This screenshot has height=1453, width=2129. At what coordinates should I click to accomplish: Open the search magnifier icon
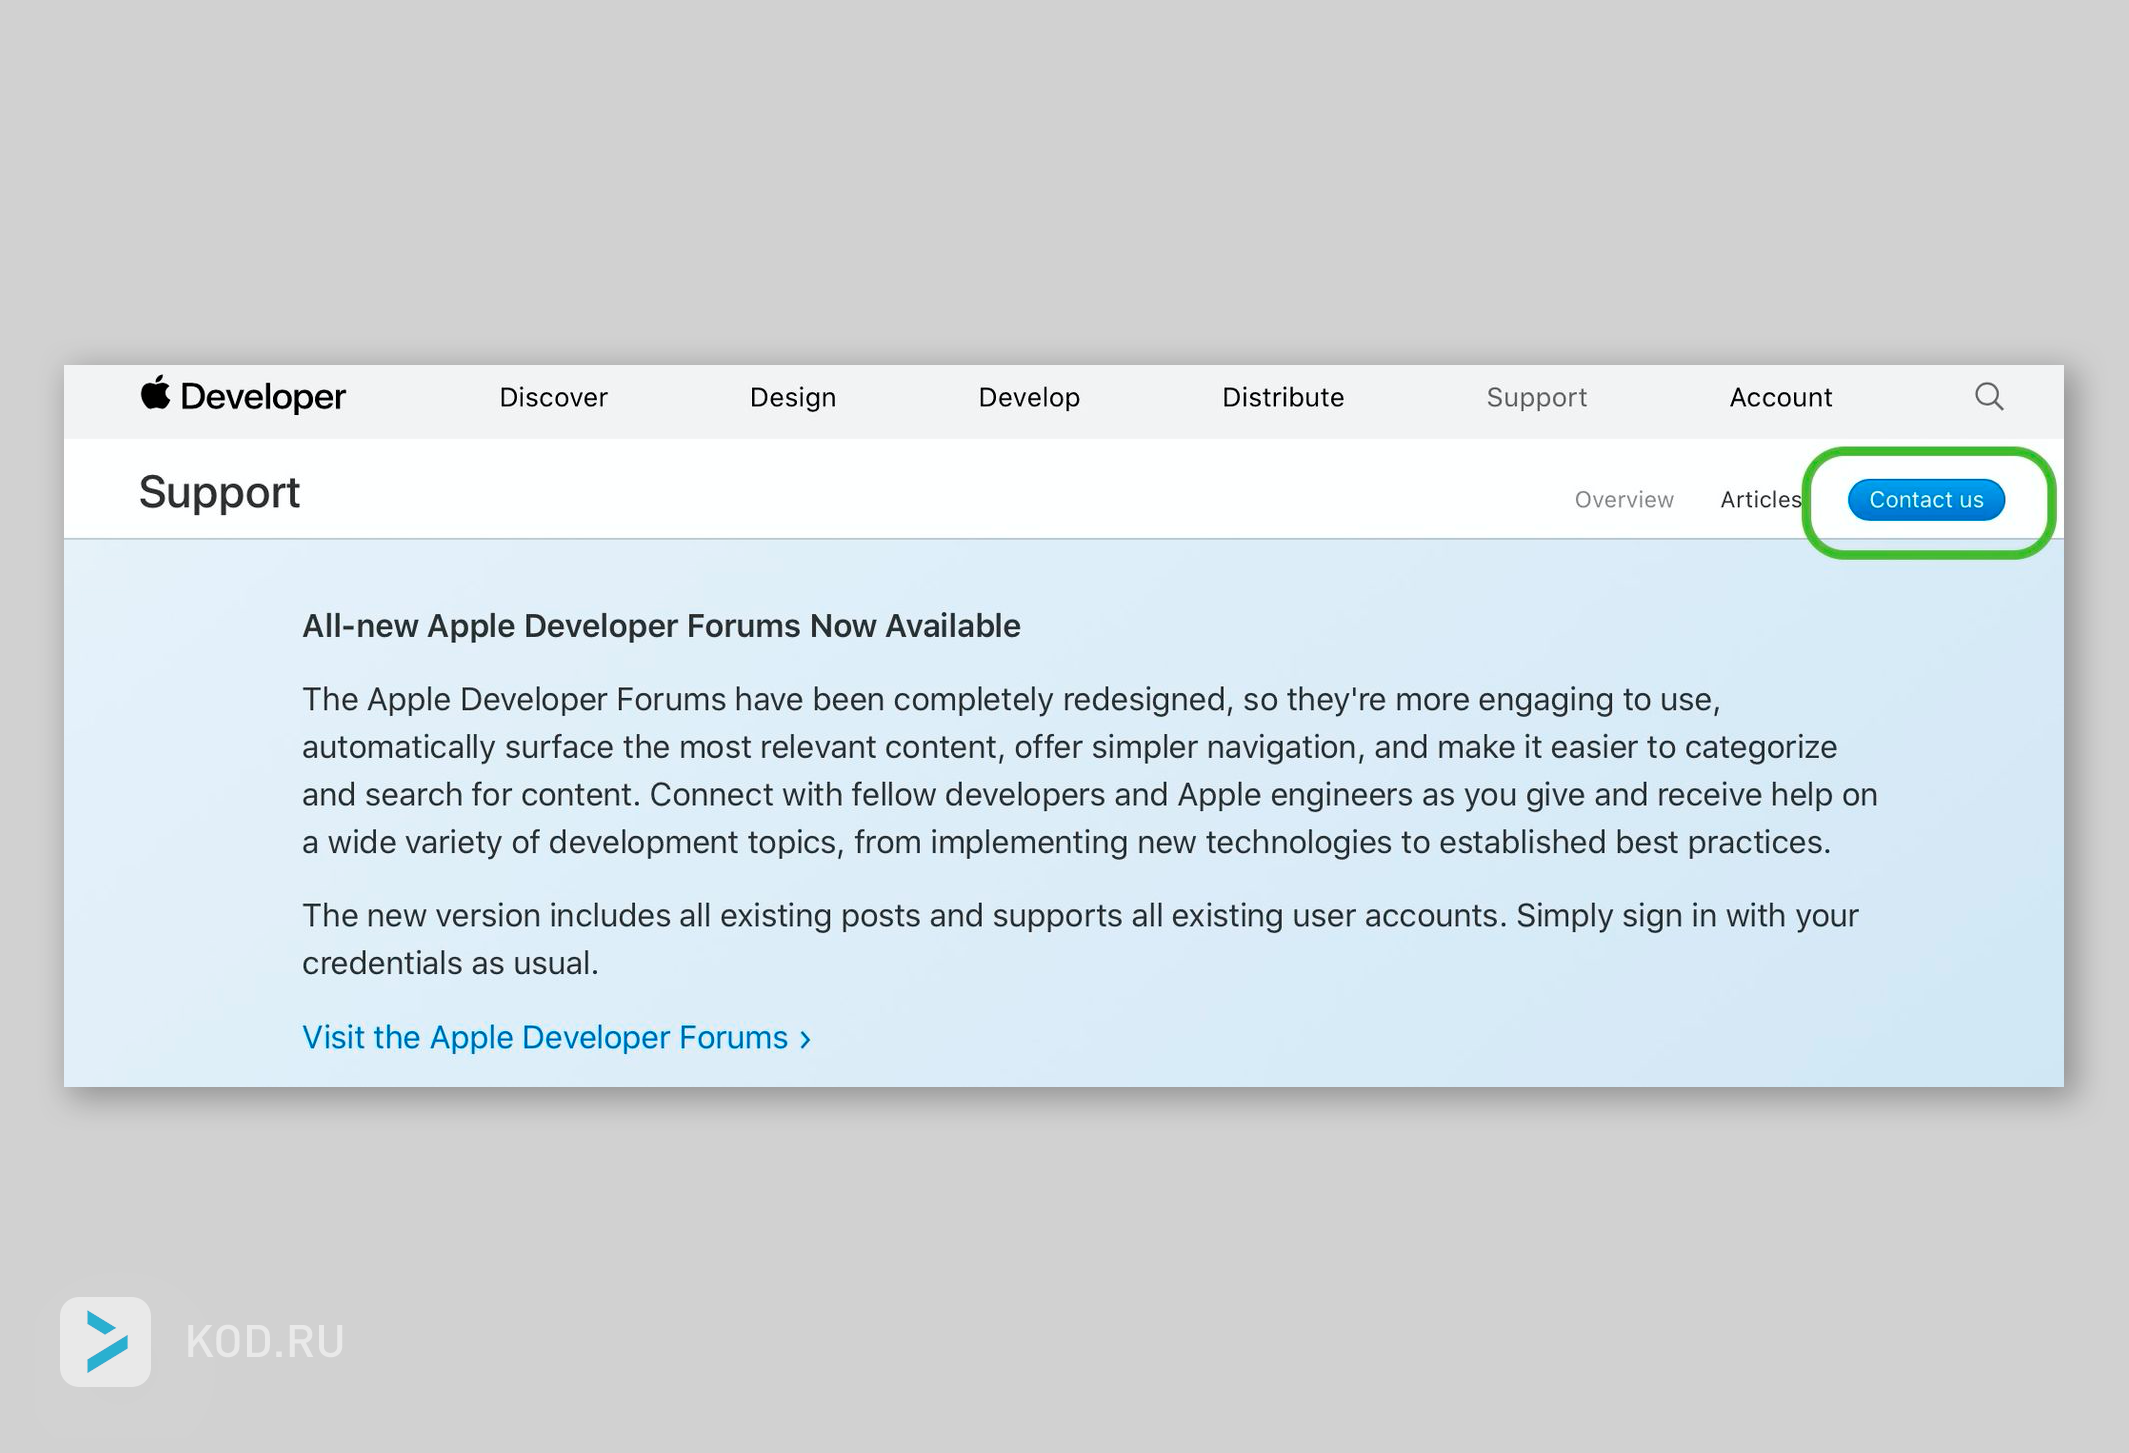pos(1989,397)
